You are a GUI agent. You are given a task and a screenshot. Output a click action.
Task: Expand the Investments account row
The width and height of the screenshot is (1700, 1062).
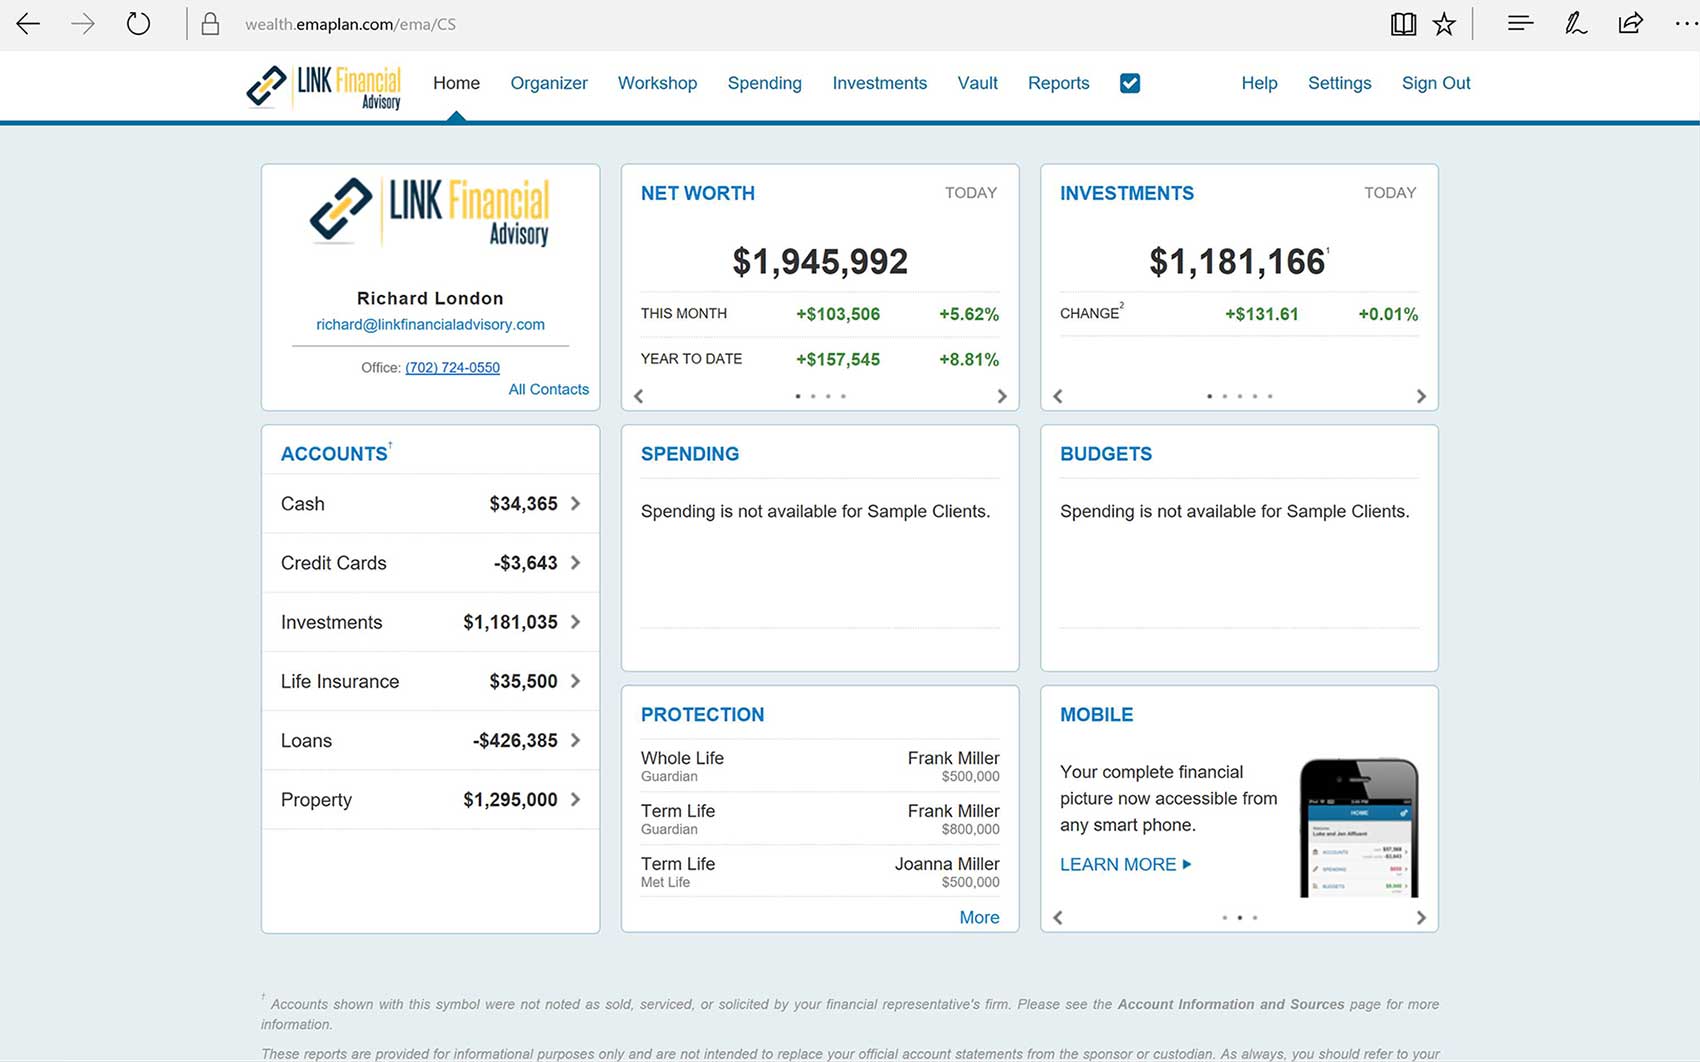573,622
